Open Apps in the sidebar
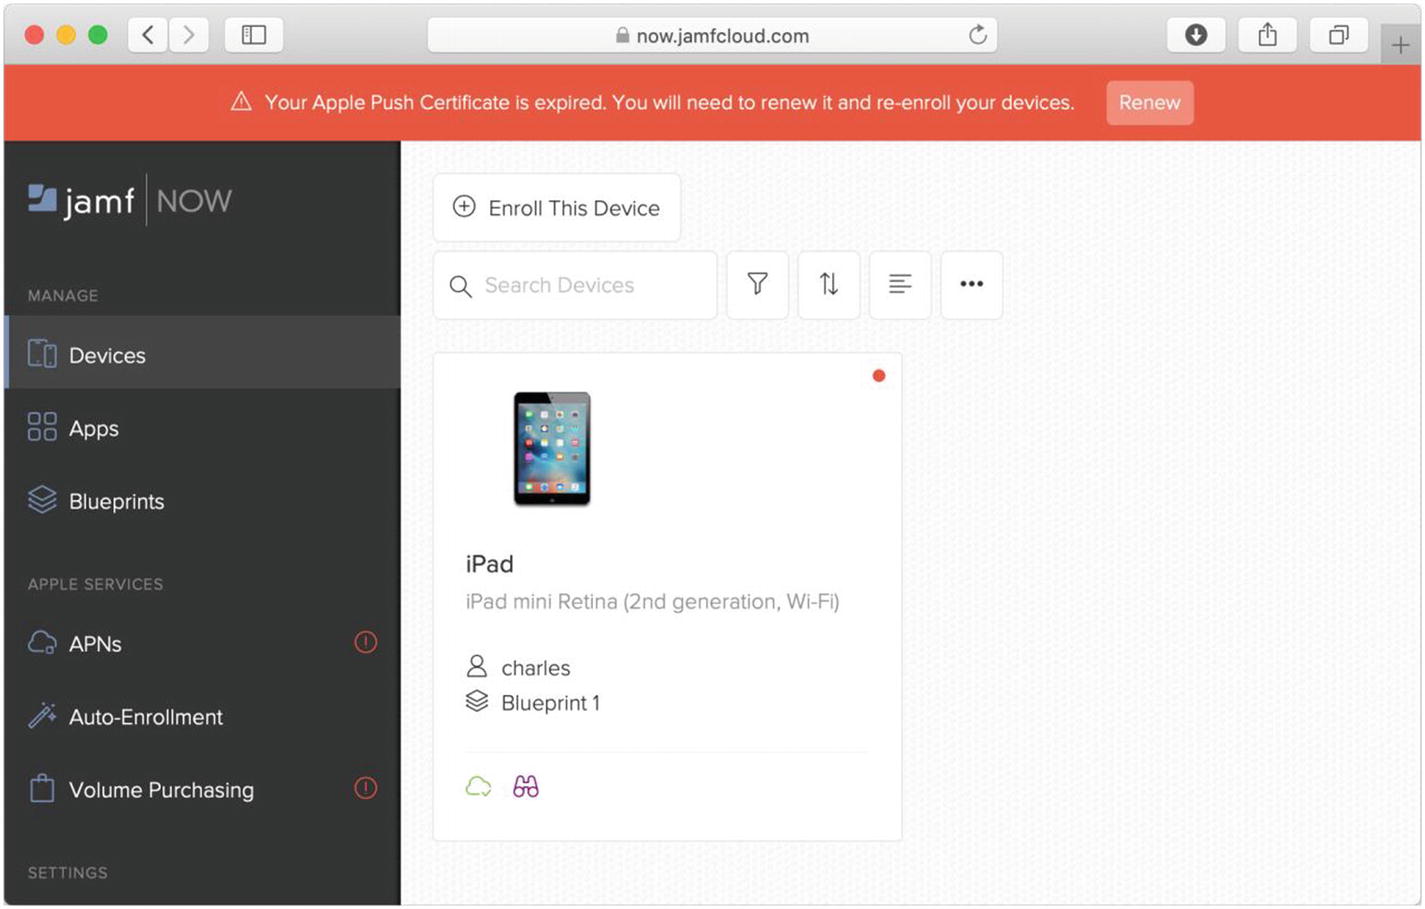This screenshot has height=909, width=1425. (x=202, y=428)
